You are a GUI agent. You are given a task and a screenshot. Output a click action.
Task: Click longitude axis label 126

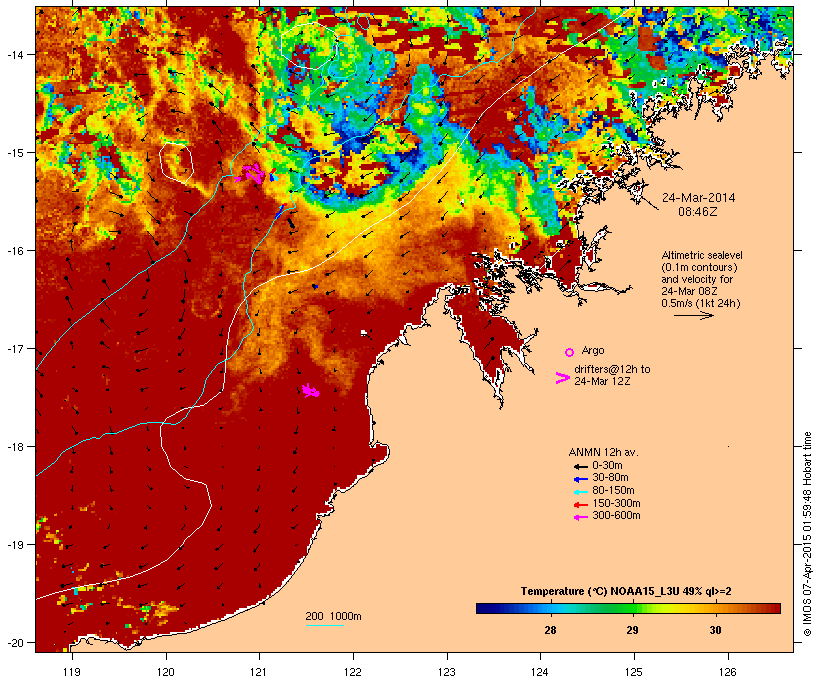(728, 672)
